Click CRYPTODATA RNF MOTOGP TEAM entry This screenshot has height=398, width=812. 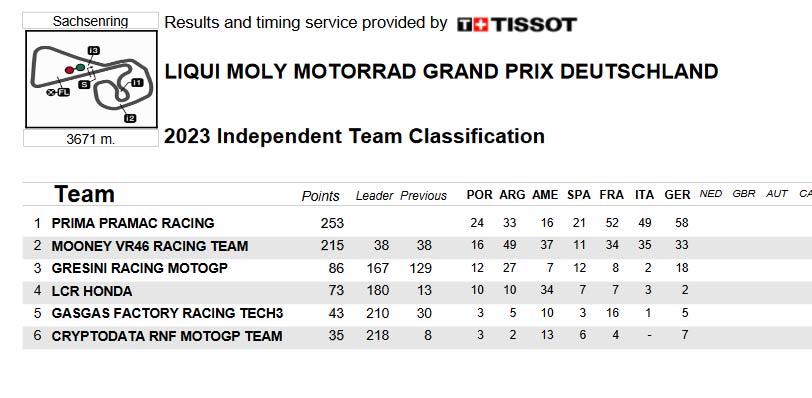point(167,336)
